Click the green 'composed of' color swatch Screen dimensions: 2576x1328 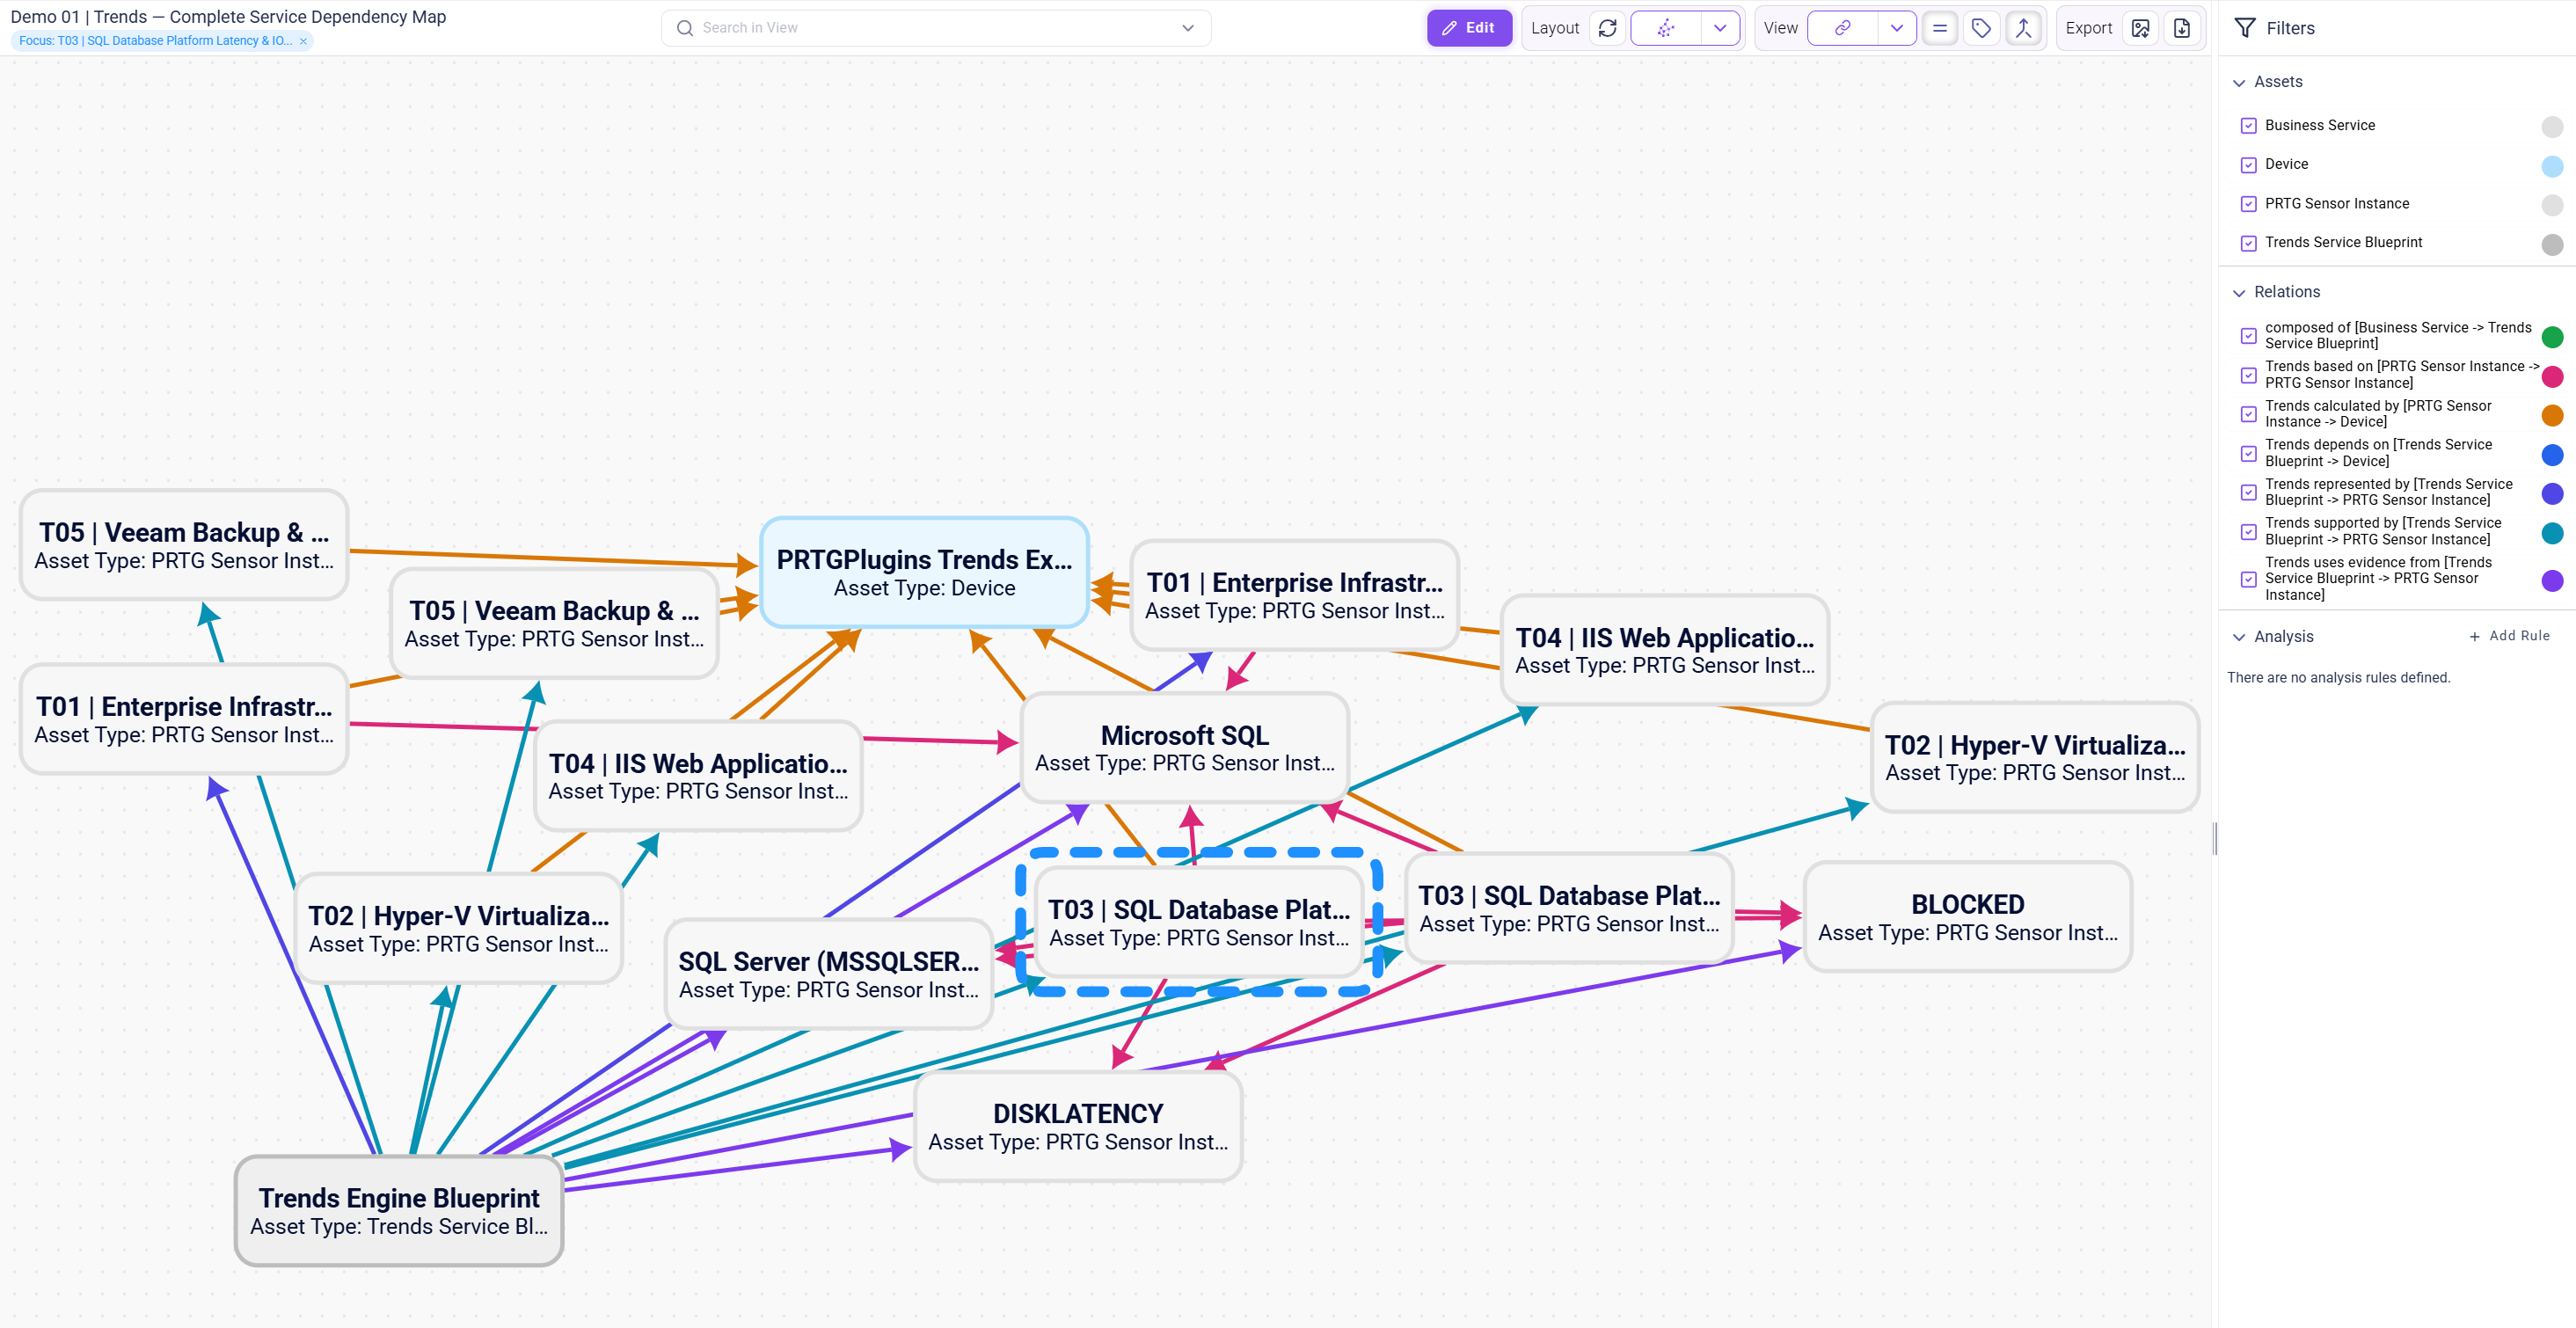click(2552, 337)
